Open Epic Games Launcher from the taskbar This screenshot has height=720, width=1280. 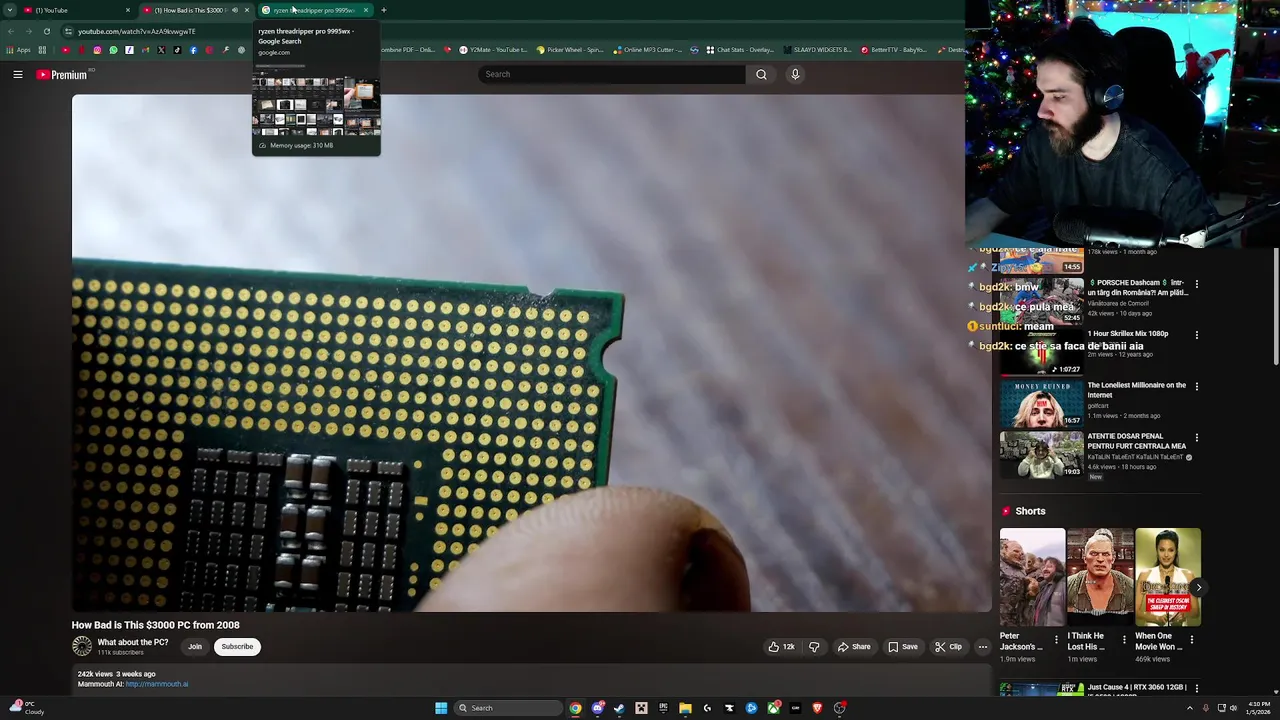[663, 708]
